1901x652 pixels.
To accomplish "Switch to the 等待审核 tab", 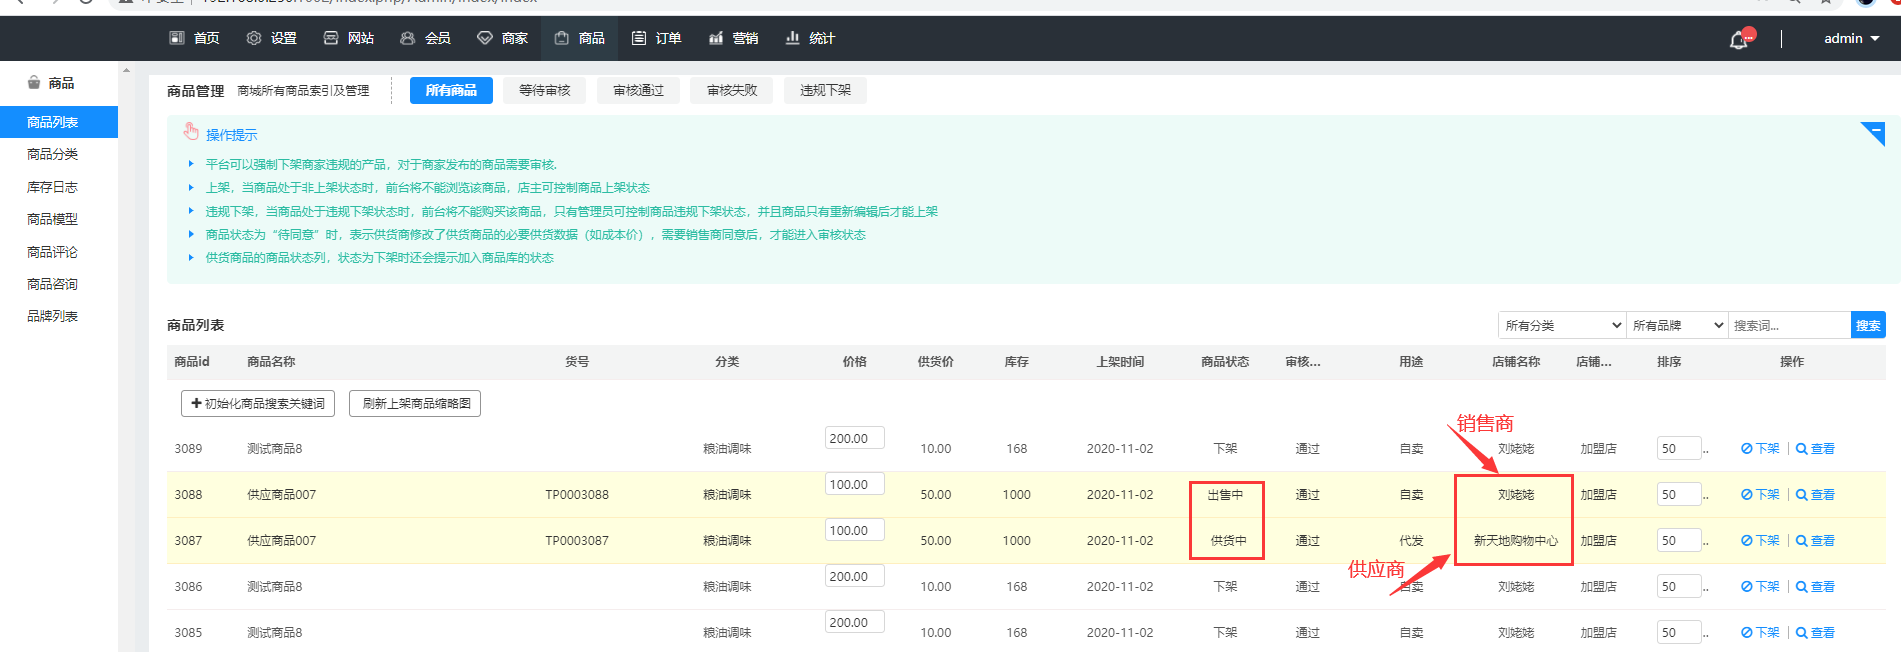I will [544, 91].
